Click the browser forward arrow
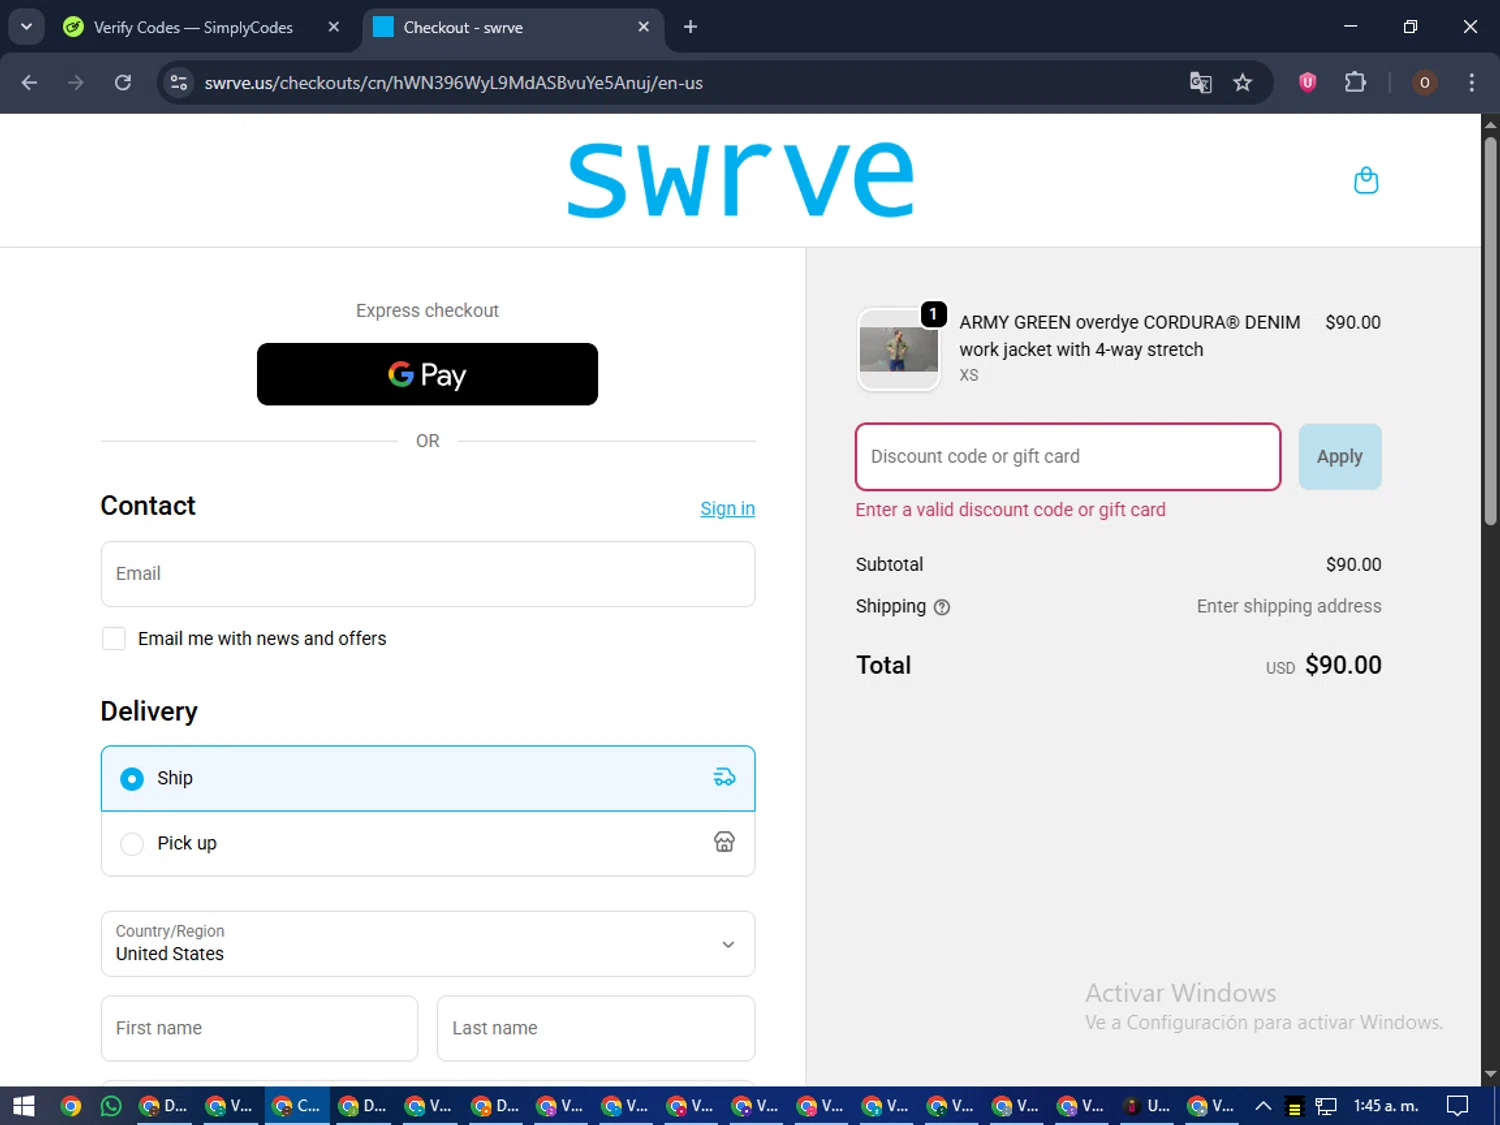Image resolution: width=1500 pixels, height=1125 pixels. click(76, 82)
